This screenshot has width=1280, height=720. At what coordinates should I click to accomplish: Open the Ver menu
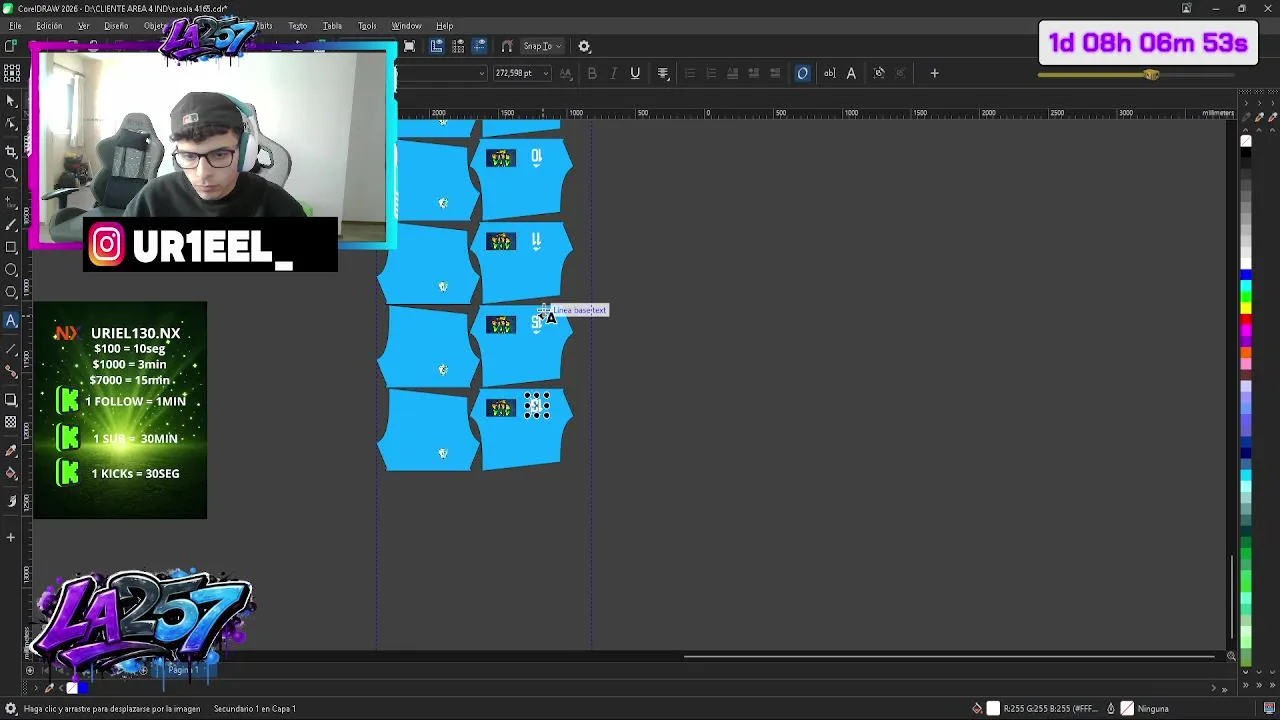tap(84, 26)
